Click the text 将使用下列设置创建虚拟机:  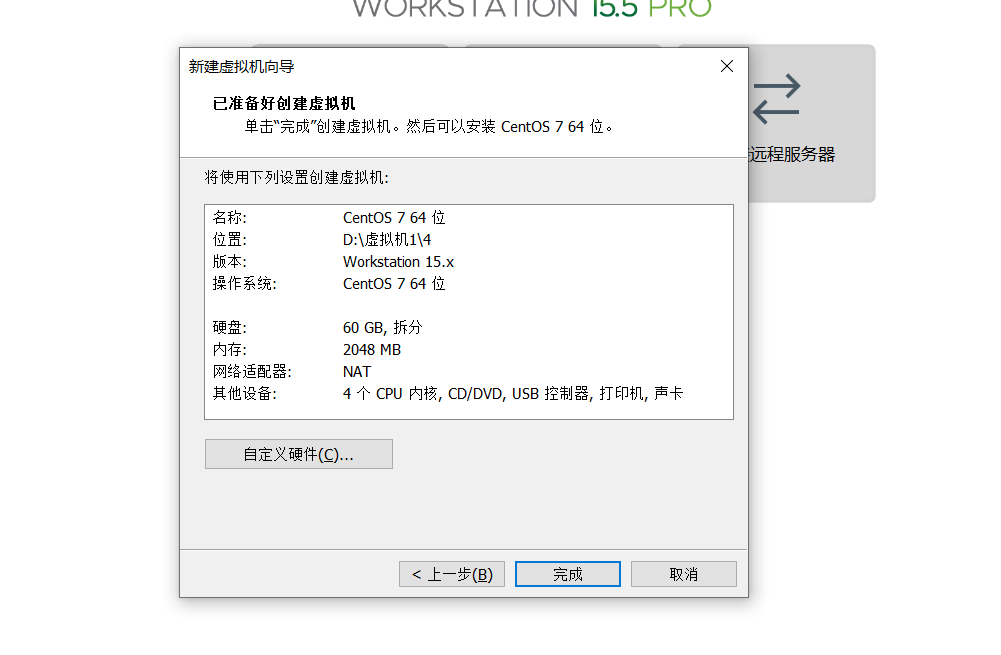pos(297,177)
